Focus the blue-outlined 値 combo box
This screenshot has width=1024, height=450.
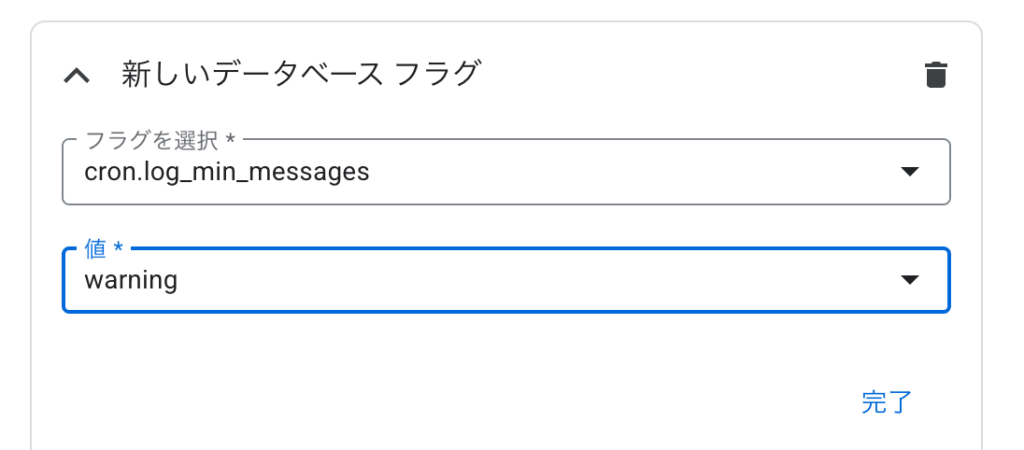point(506,280)
